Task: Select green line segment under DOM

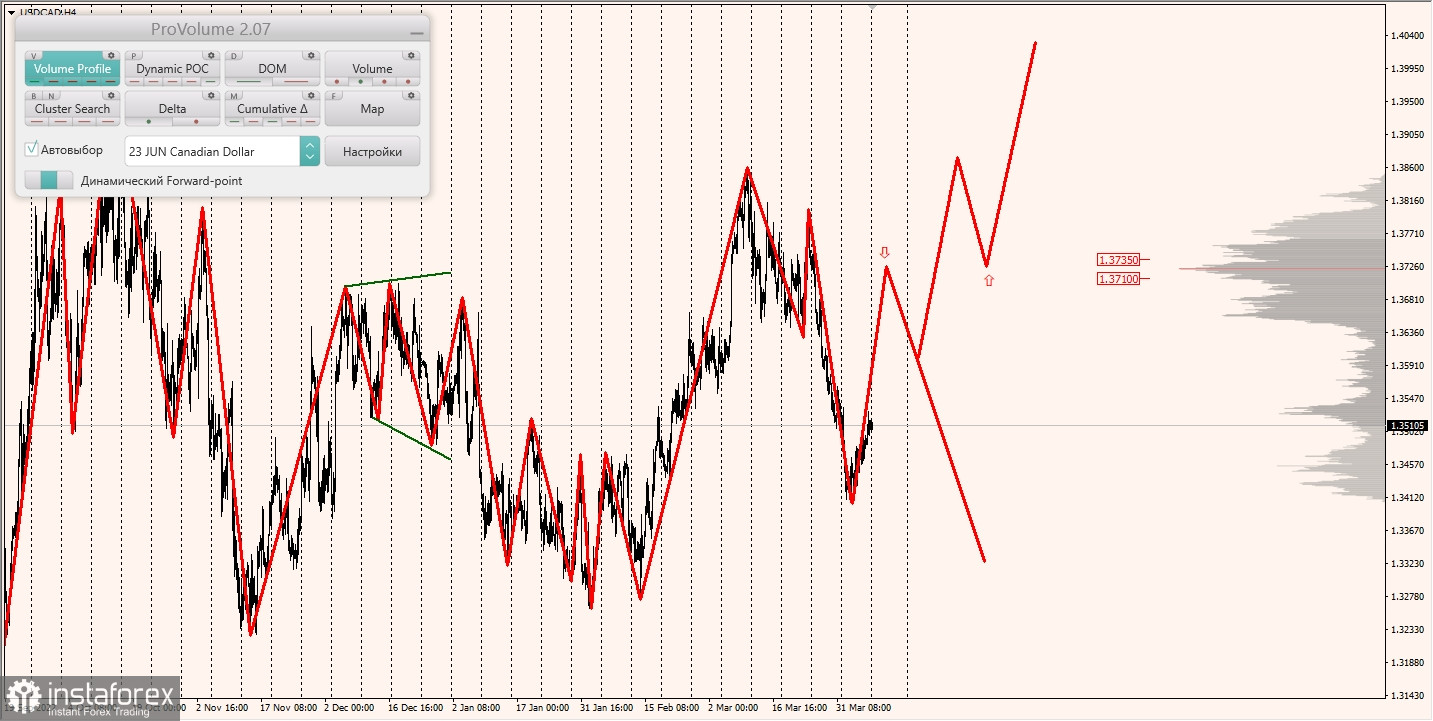Action: coord(249,81)
